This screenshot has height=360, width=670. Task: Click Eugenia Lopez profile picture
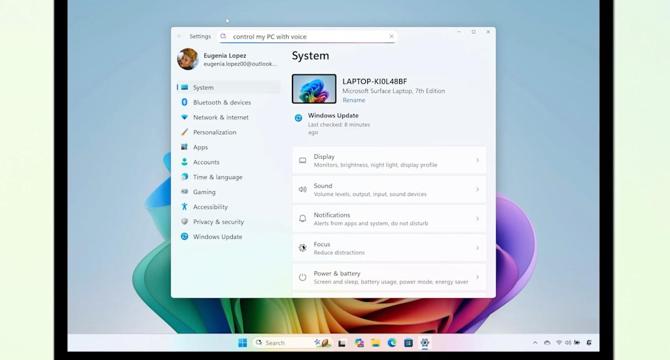pyautogui.click(x=188, y=59)
